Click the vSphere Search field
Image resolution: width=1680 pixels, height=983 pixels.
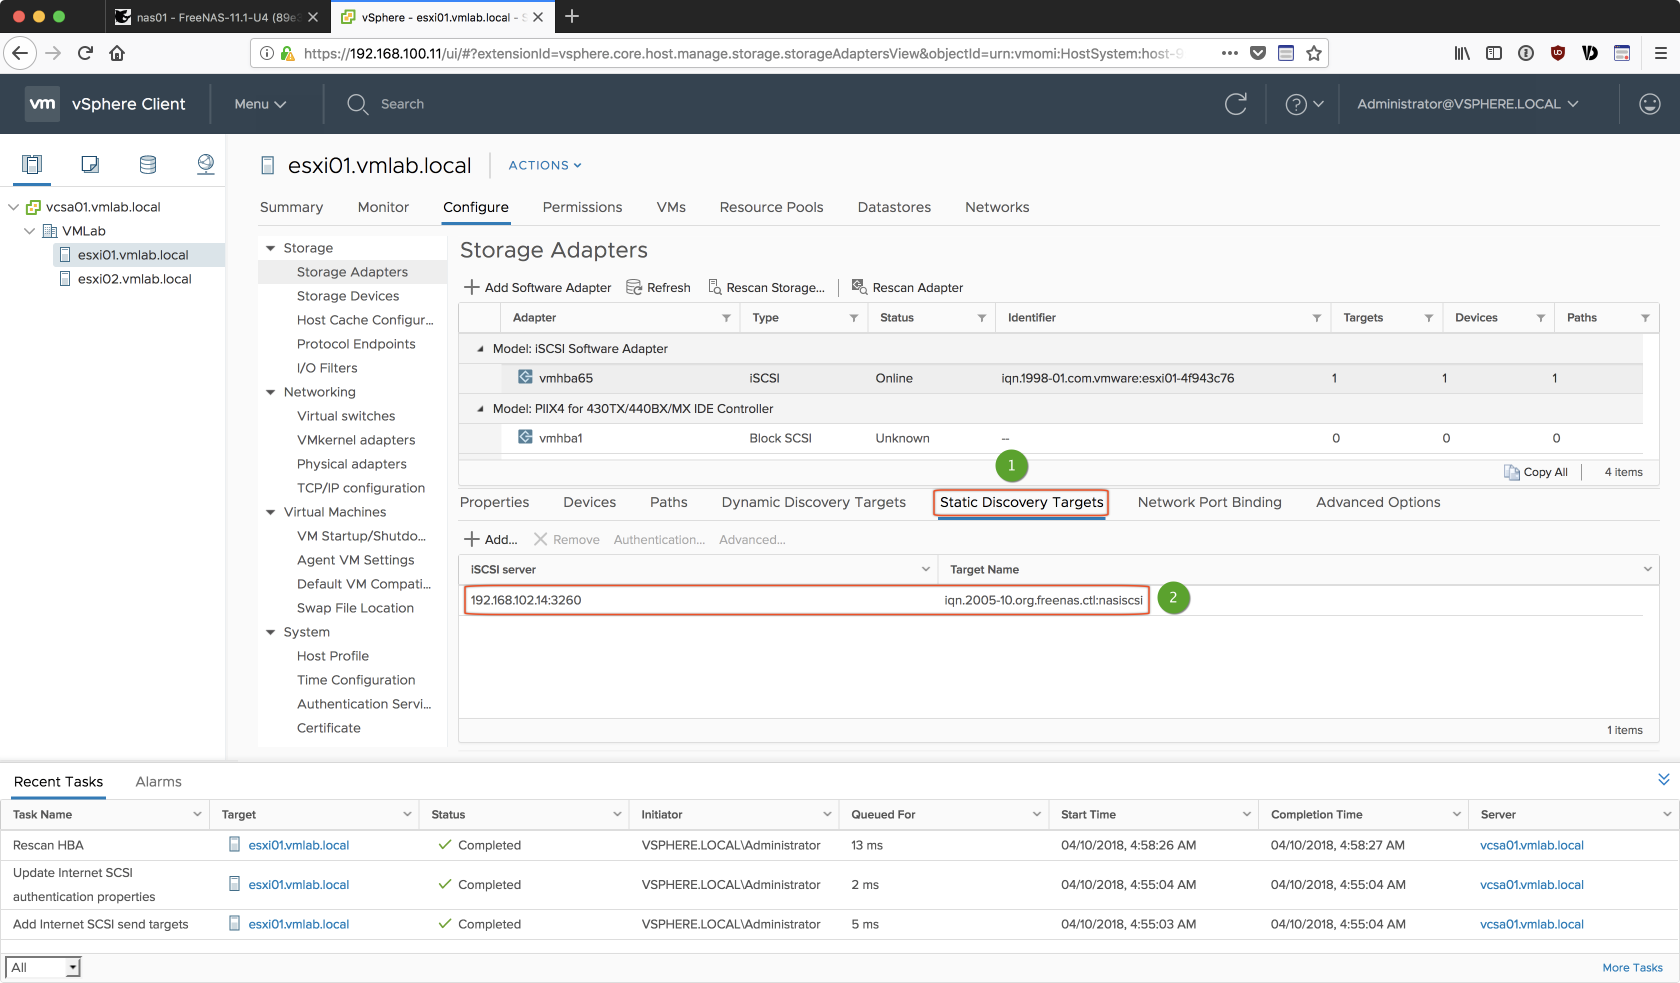[x=402, y=104]
